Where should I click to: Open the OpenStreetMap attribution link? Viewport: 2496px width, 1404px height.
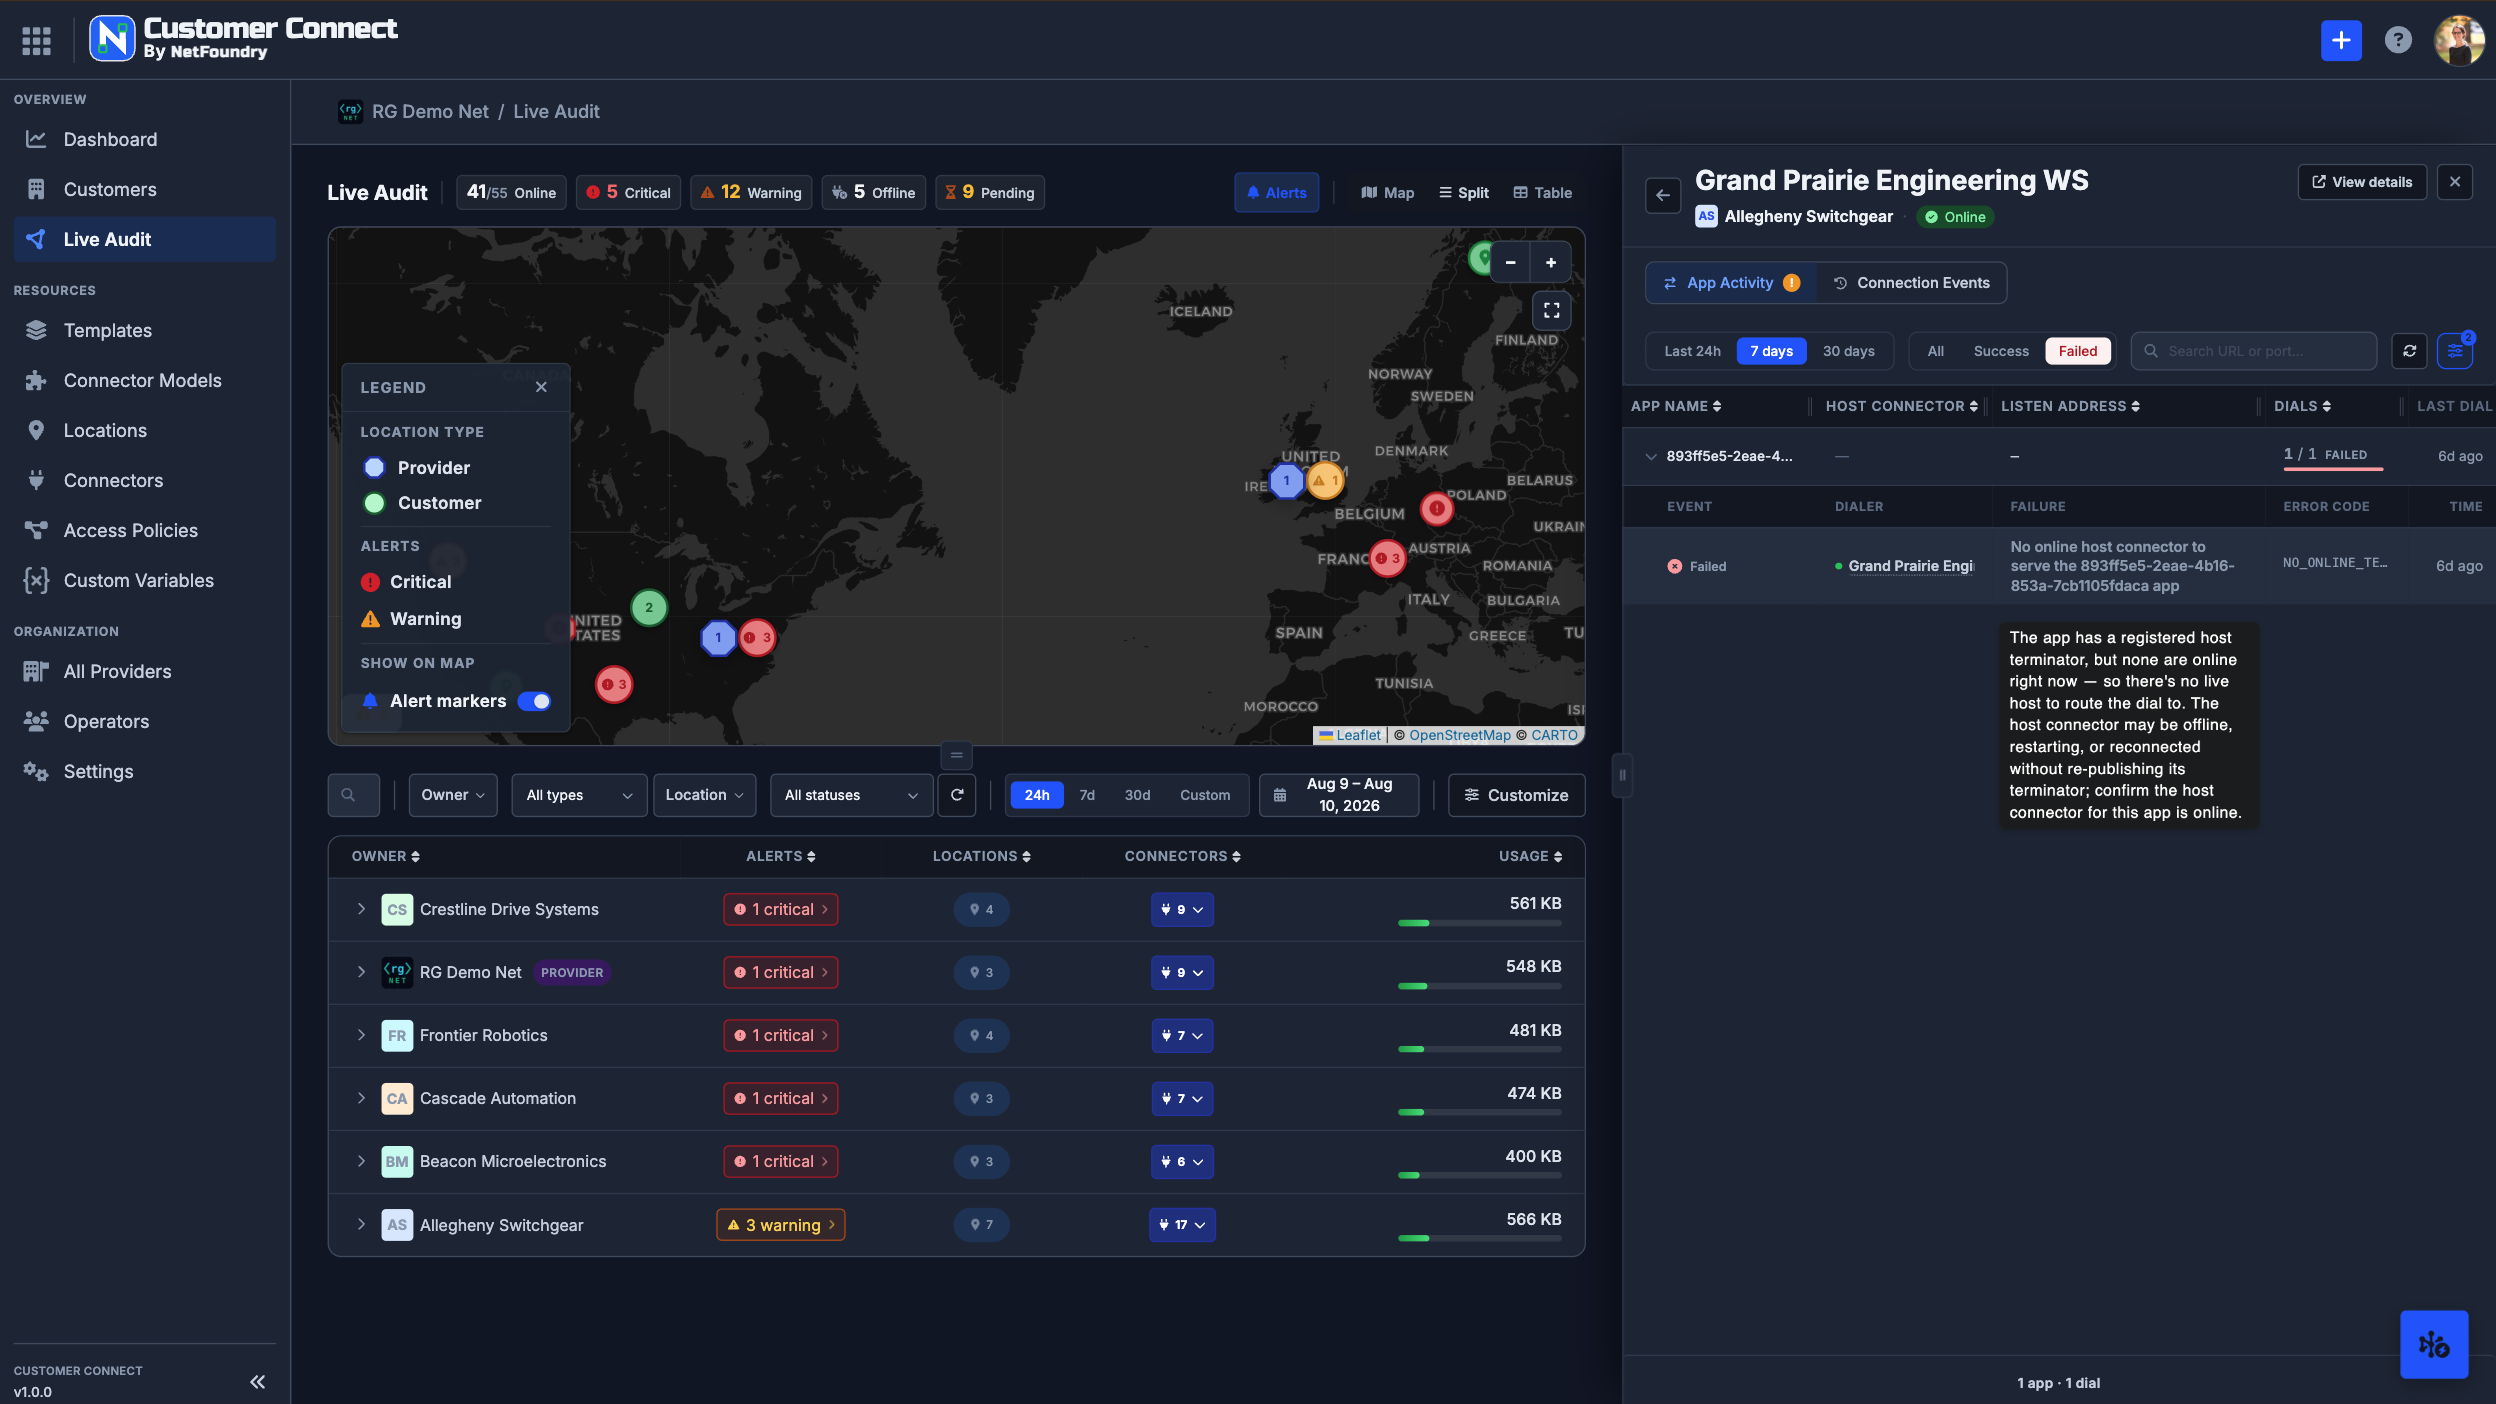pyautogui.click(x=1459, y=735)
